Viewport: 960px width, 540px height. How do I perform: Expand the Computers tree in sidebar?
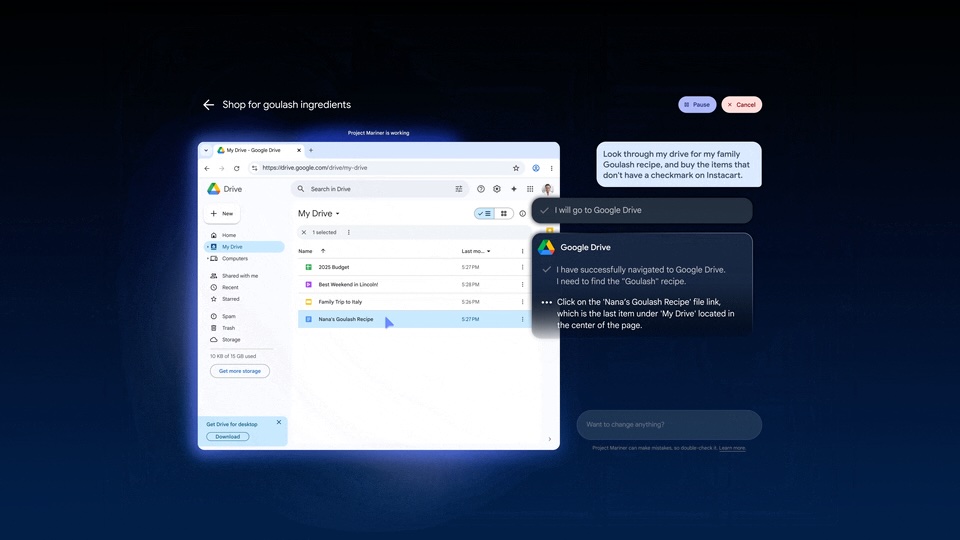207,259
